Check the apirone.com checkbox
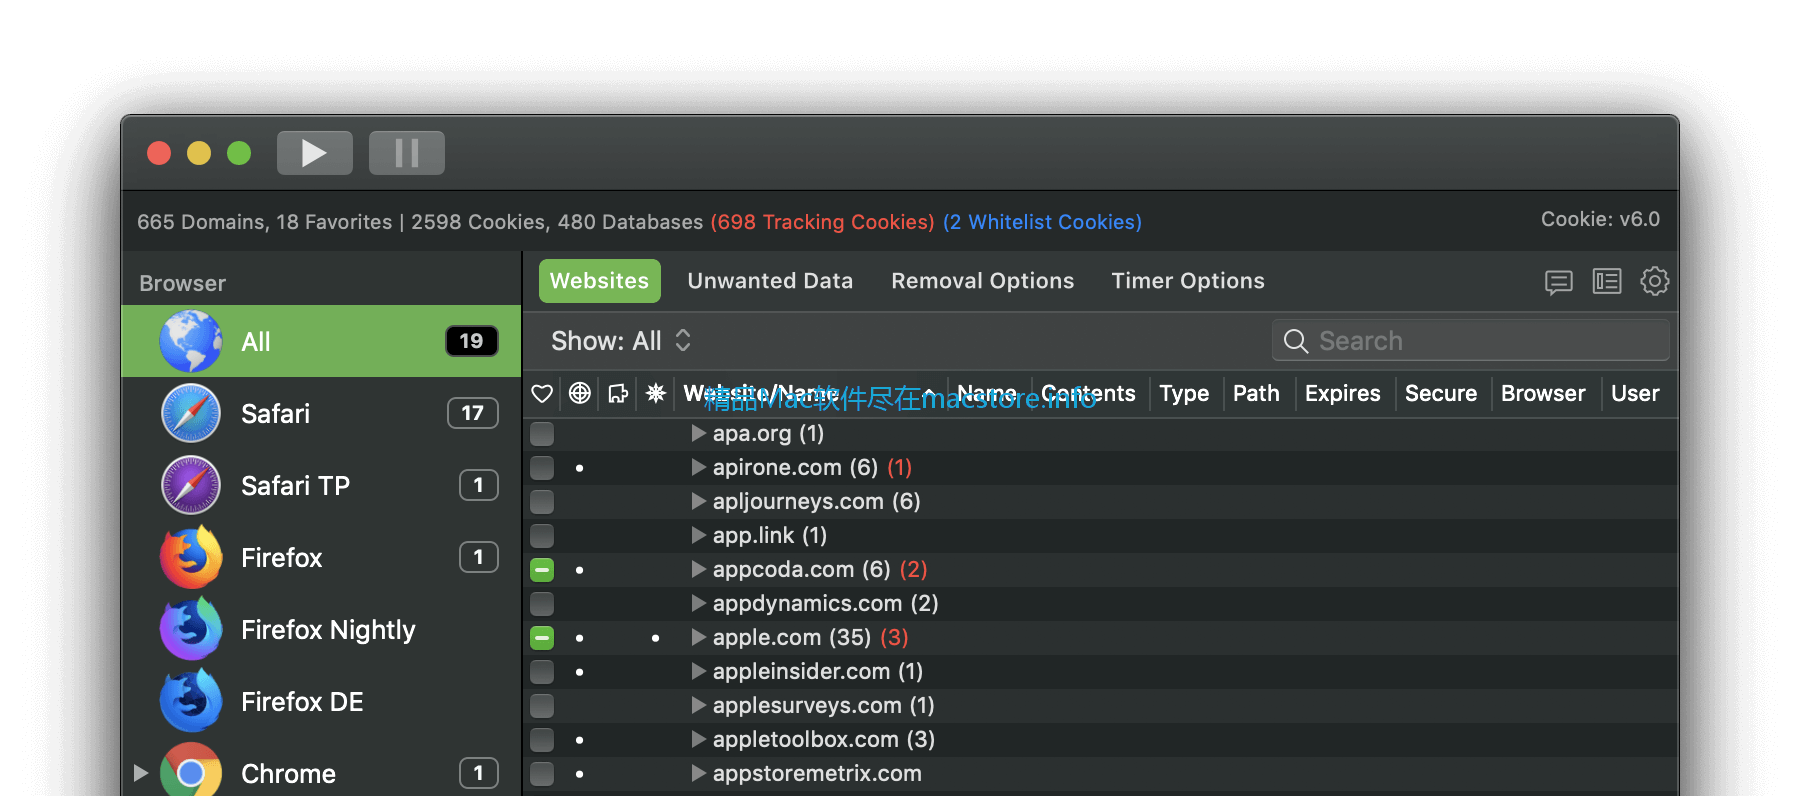The height and width of the screenshot is (796, 1800). coord(542,468)
